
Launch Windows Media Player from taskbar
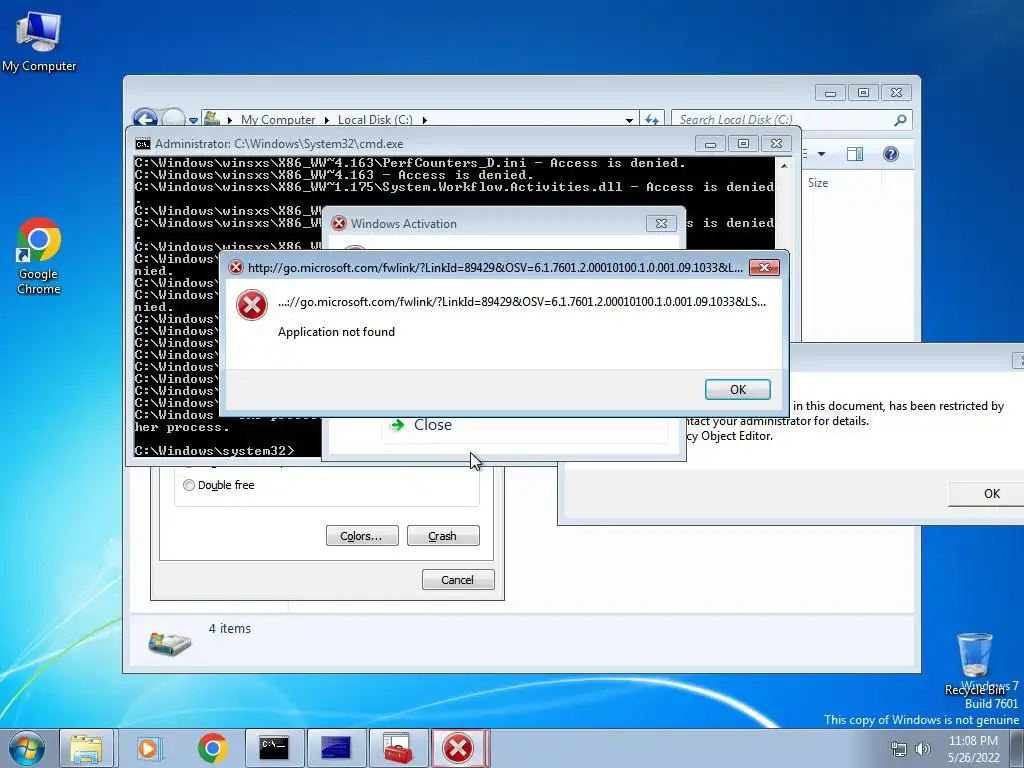point(149,748)
